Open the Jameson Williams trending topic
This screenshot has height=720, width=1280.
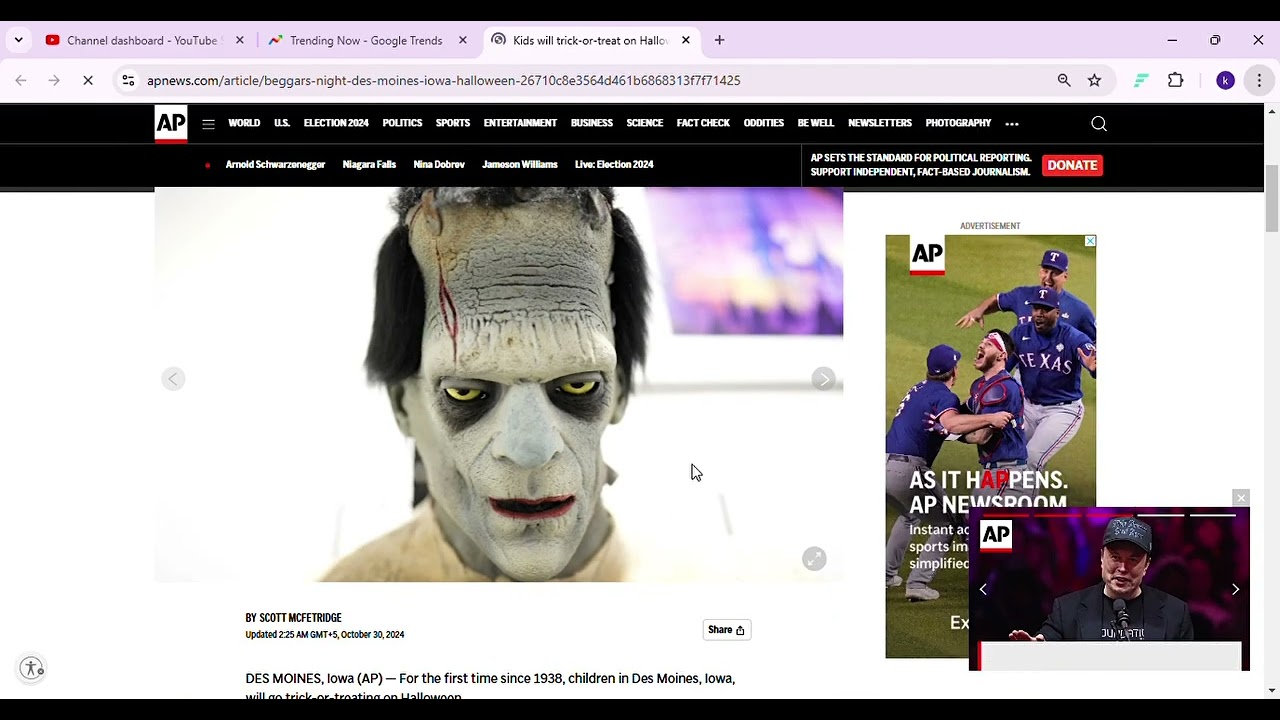[520, 164]
